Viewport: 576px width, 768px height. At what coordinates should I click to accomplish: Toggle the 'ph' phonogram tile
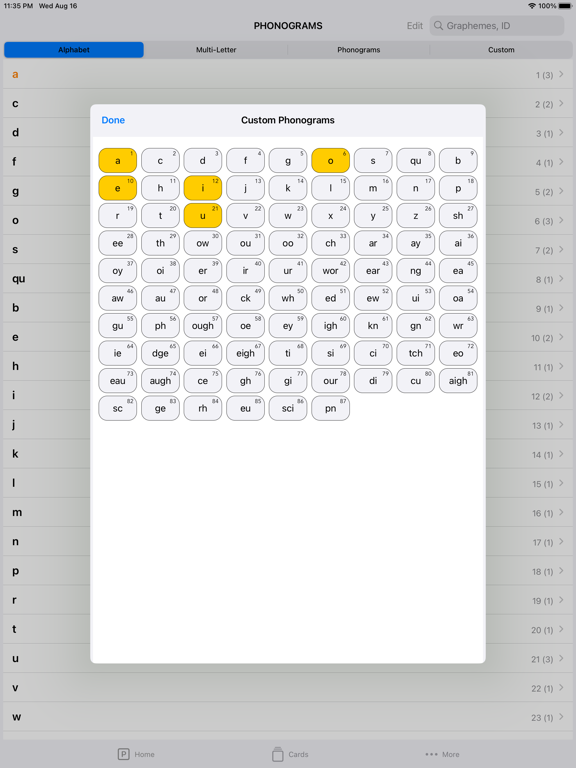coord(160,326)
